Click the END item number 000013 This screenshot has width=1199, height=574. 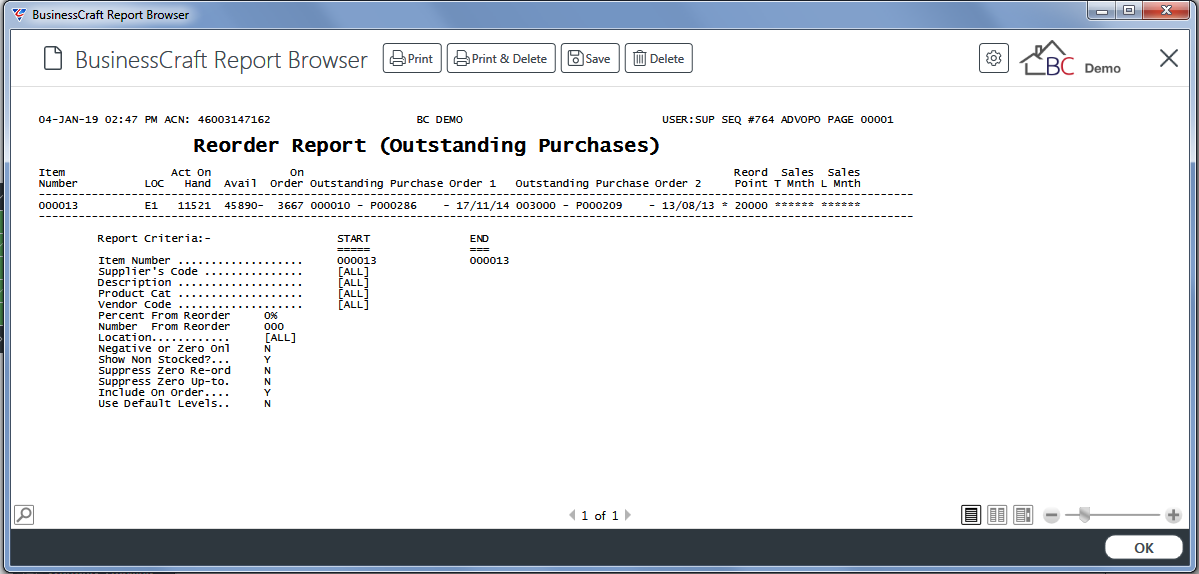(489, 261)
